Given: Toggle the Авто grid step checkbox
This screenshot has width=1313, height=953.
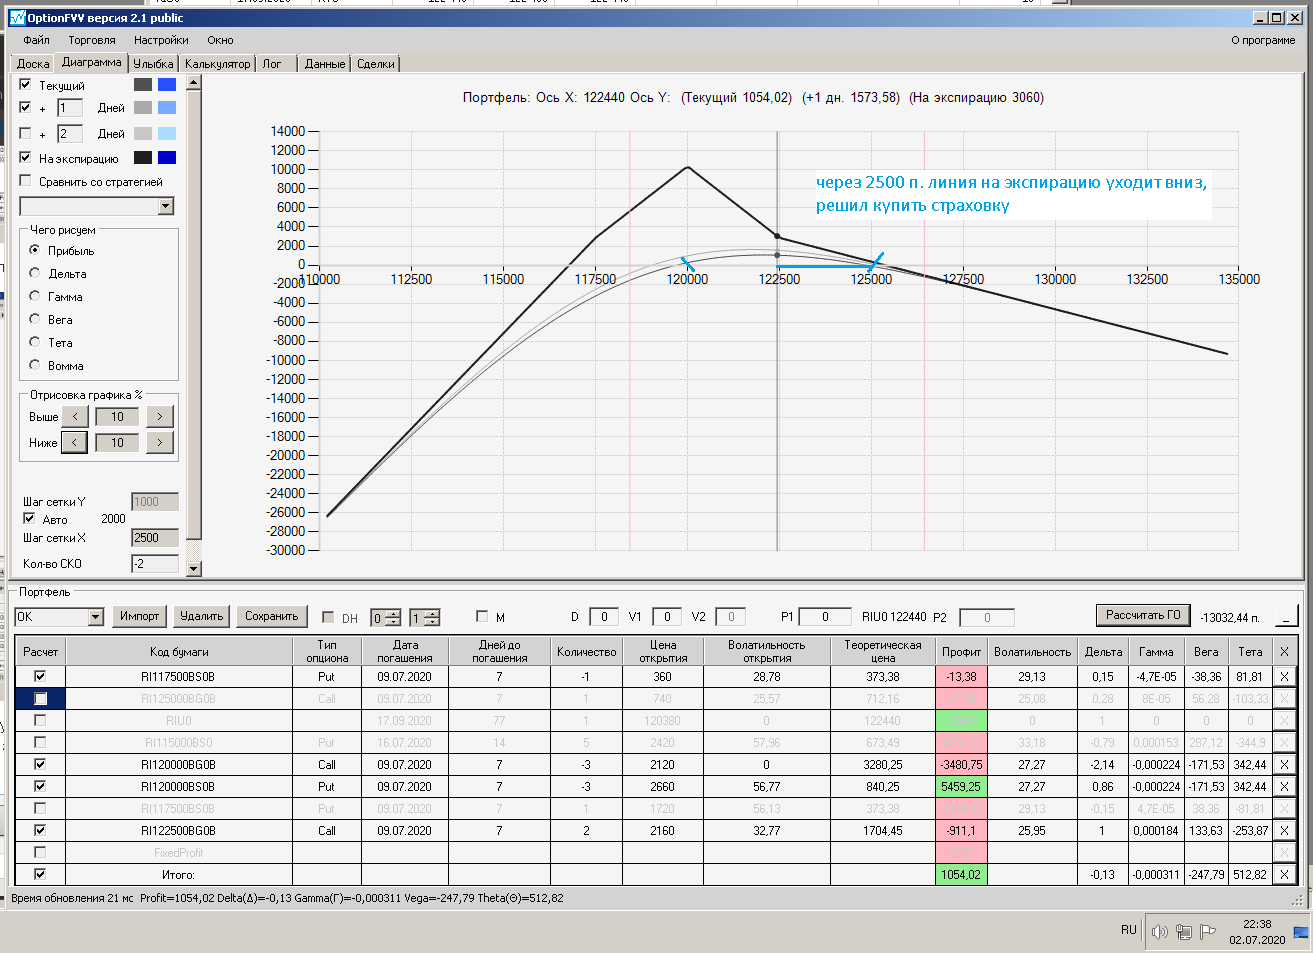Looking at the screenshot, I should 29,519.
